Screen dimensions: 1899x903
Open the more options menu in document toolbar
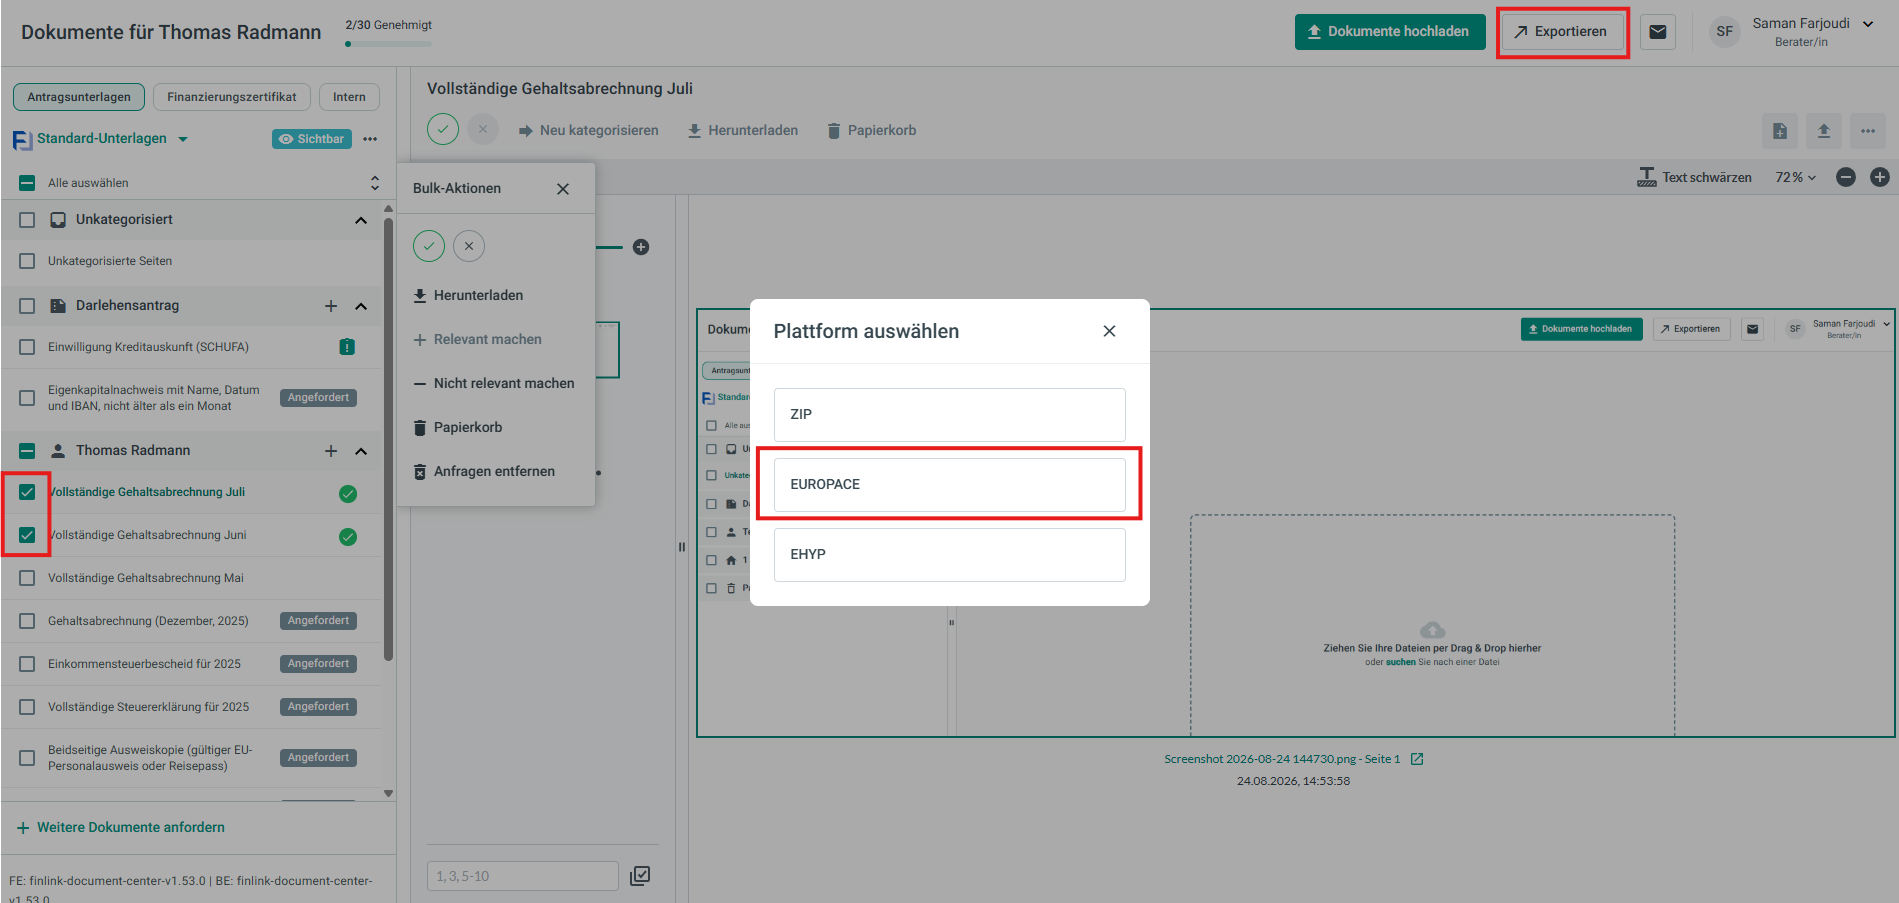tap(1868, 131)
